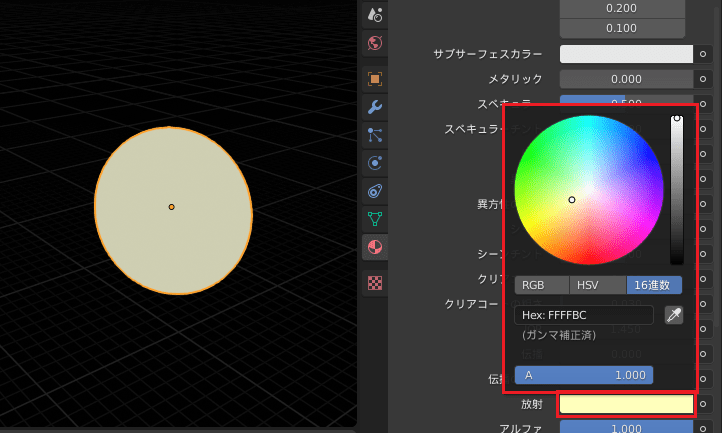Open the Particle properties tab
This screenshot has width=722, height=433.
coord(375,135)
